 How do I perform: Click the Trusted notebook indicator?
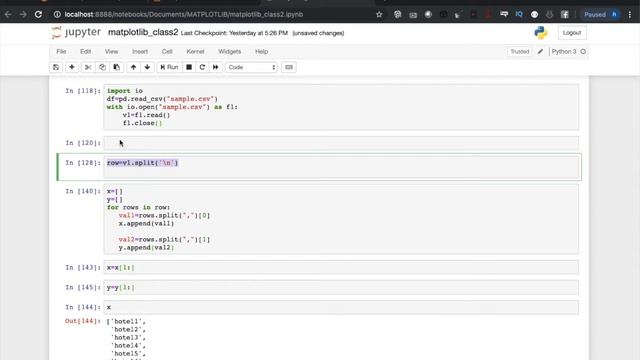point(520,51)
